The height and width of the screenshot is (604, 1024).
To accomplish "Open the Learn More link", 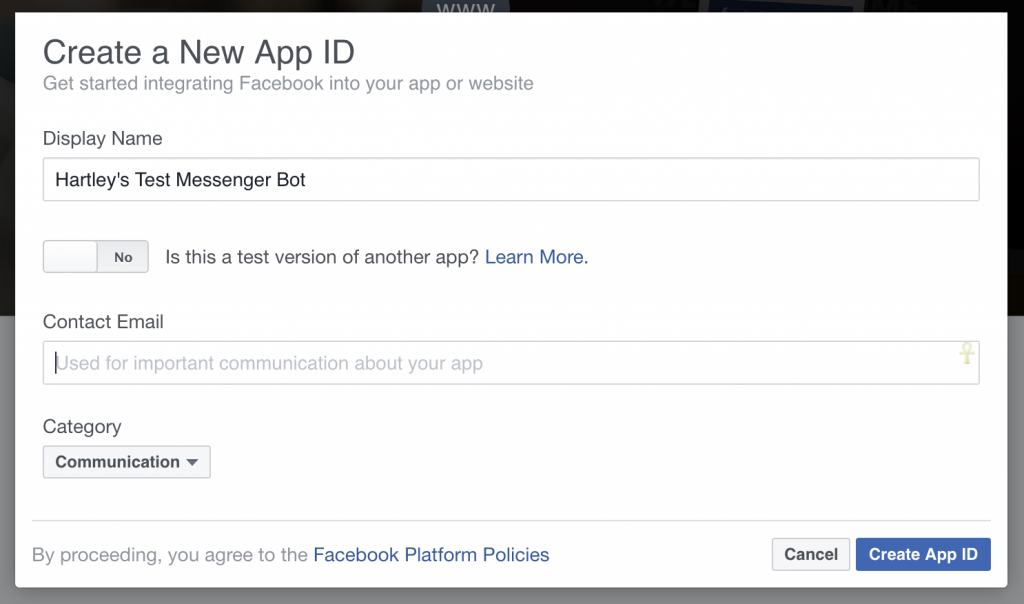I will pos(536,257).
